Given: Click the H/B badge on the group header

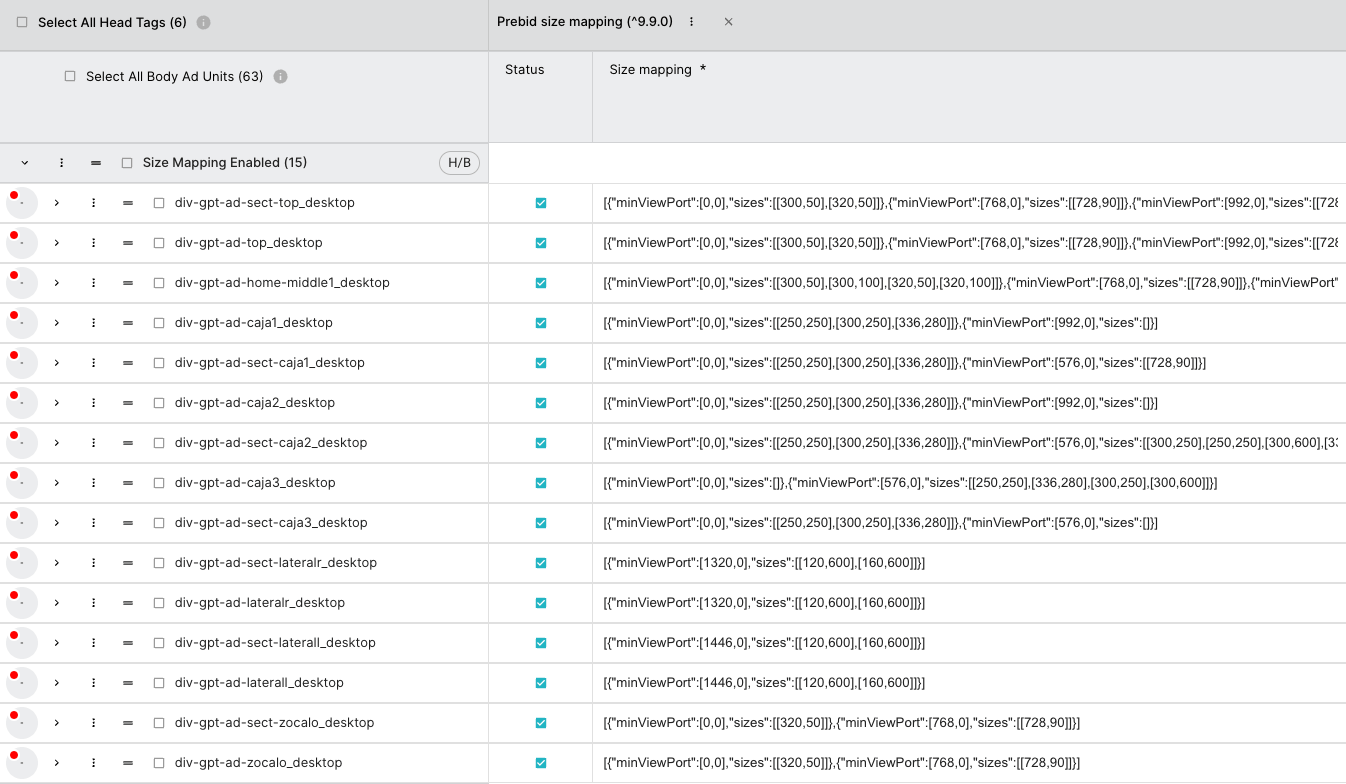Looking at the screenshot, I should tap(459, 162).
